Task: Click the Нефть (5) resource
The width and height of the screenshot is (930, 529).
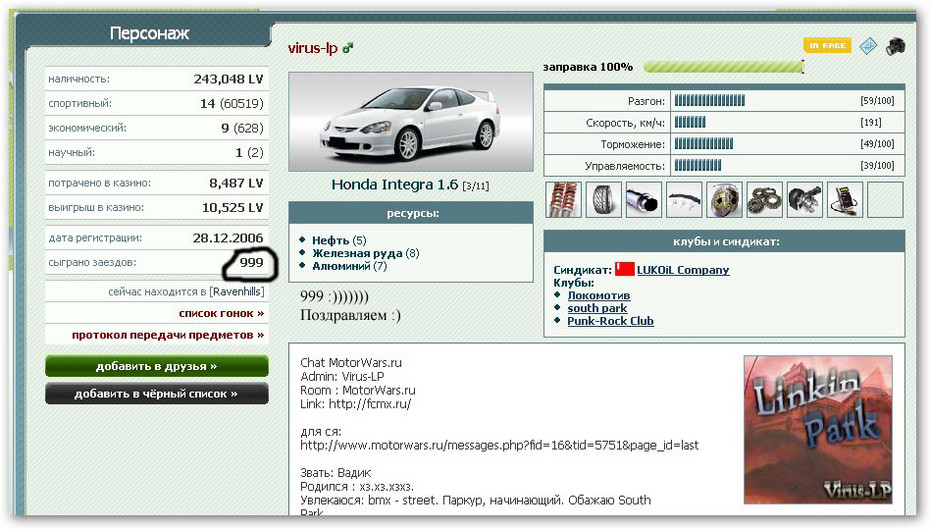Action: click(339, 240)
